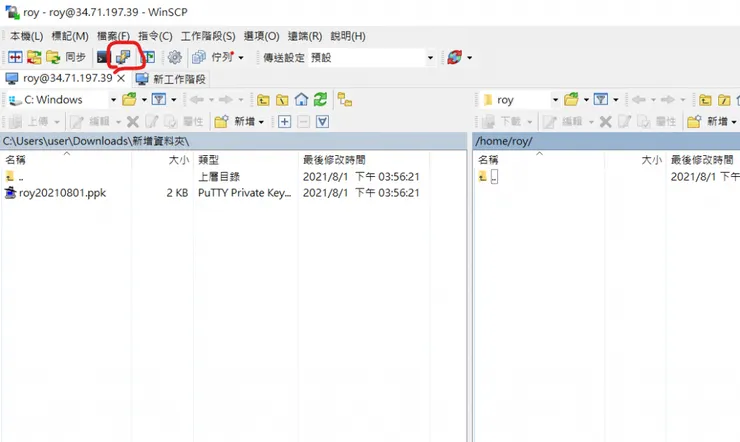740x442 pixels.
Task: Open the 遠端(R) menu
Action: pos(305,36)
